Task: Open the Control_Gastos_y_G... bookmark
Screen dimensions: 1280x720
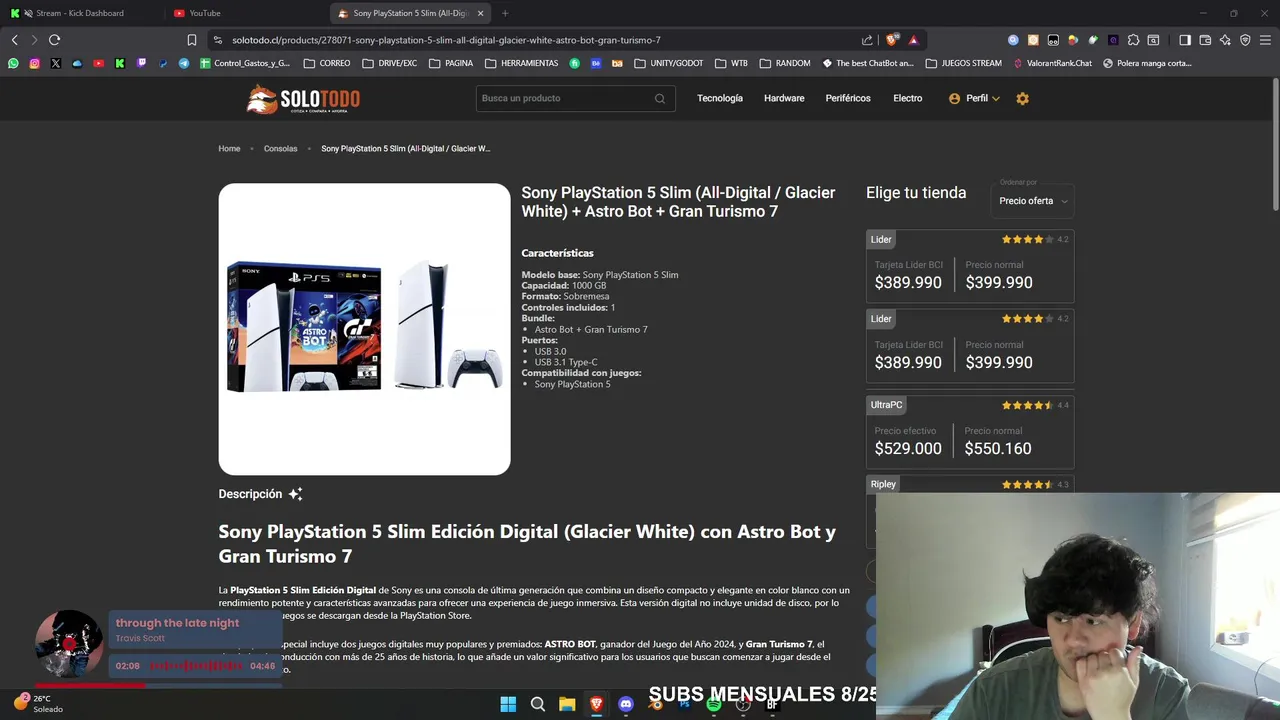Action: (x=245, y=63)
